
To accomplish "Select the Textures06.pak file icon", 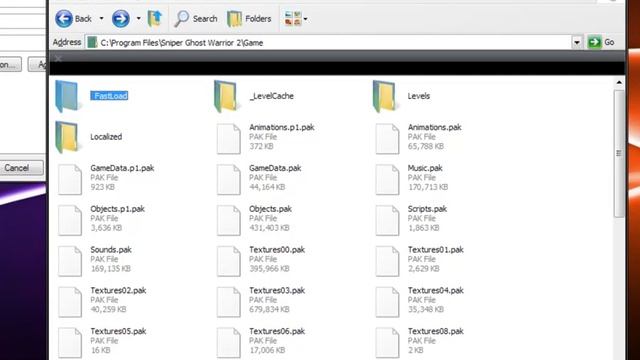I will 229,343.
